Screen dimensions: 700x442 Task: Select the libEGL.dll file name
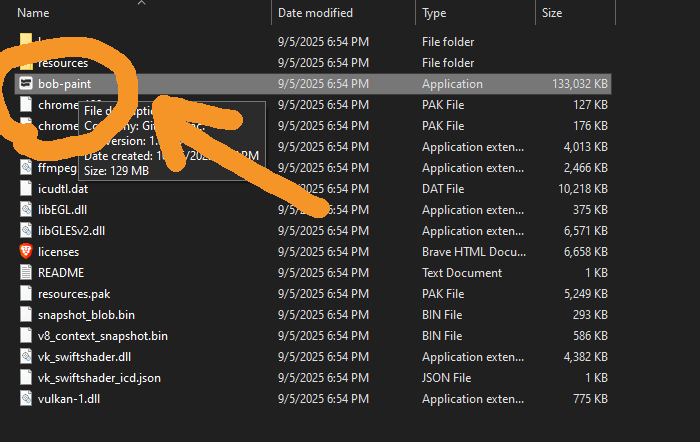62,210
